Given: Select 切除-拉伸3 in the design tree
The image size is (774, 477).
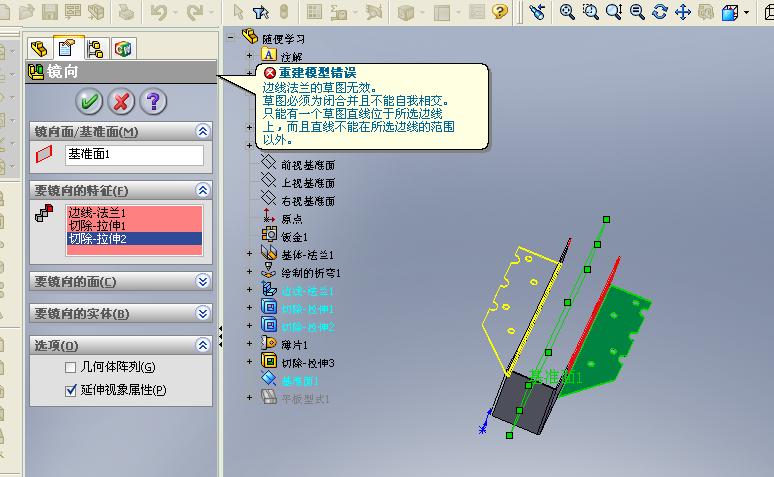Looking at the screenshot, I should (x=308, y=363).
